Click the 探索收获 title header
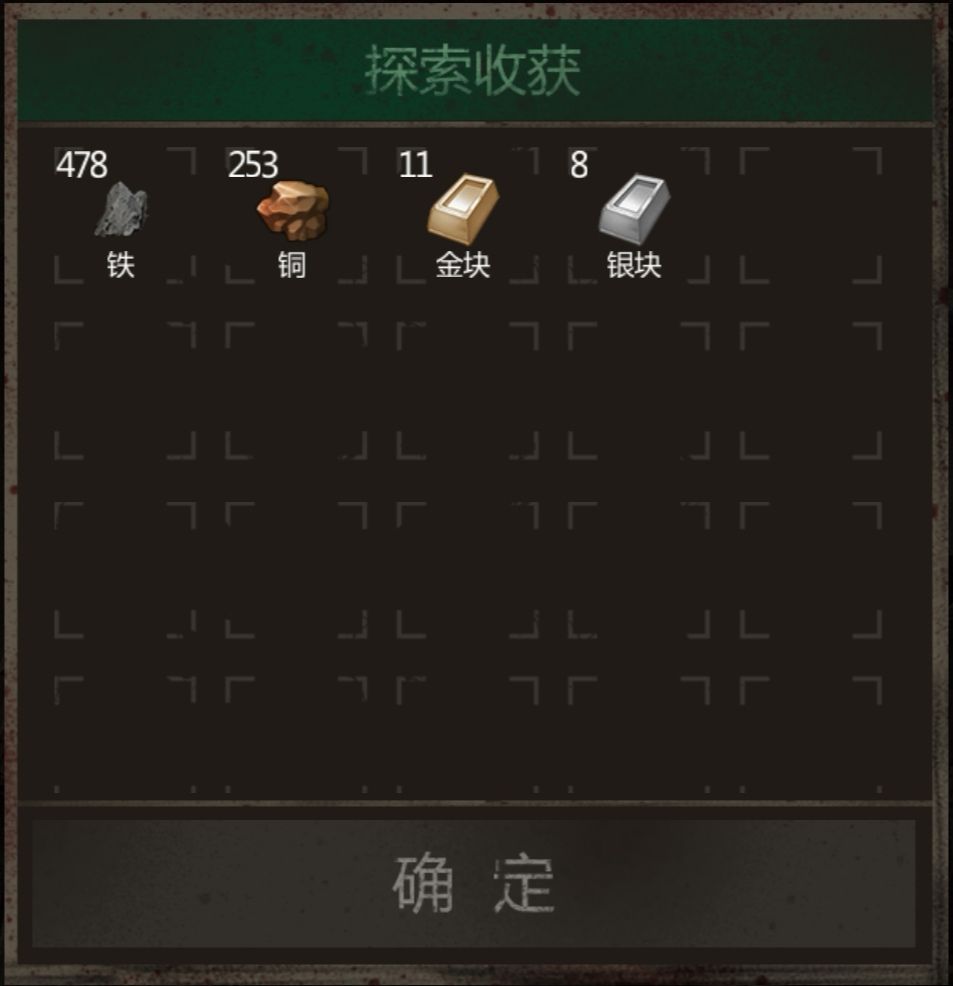This screenshot has height=986, width=953. click(473, 70)
